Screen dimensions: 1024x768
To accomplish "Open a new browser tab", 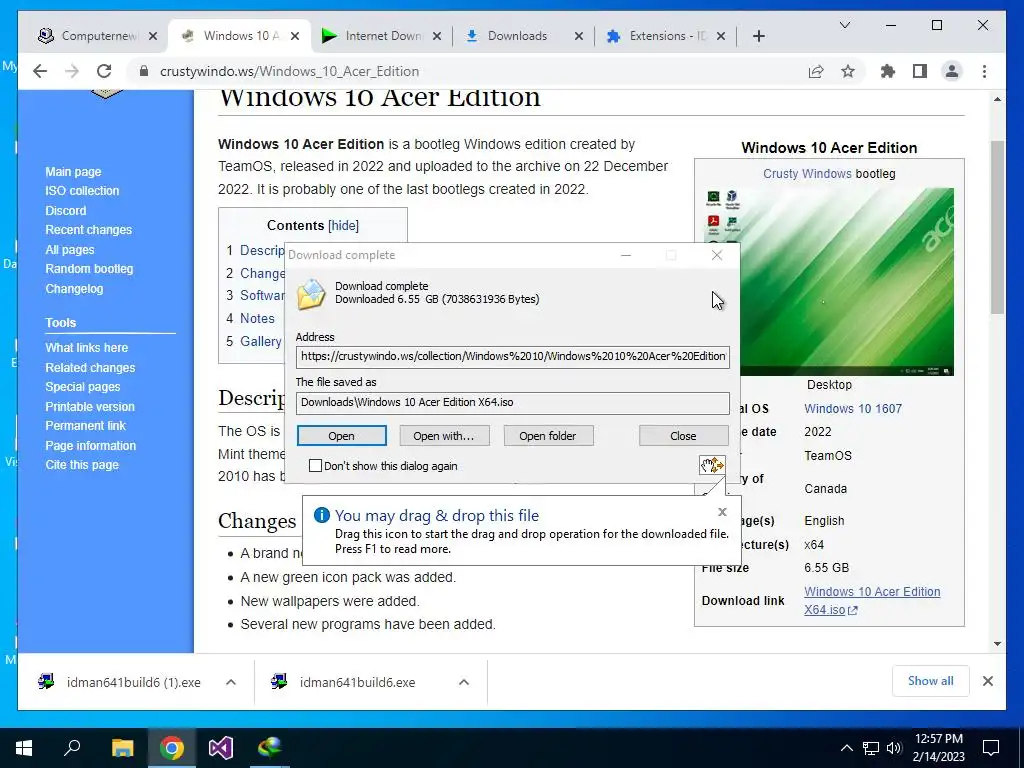I will 758,37.
